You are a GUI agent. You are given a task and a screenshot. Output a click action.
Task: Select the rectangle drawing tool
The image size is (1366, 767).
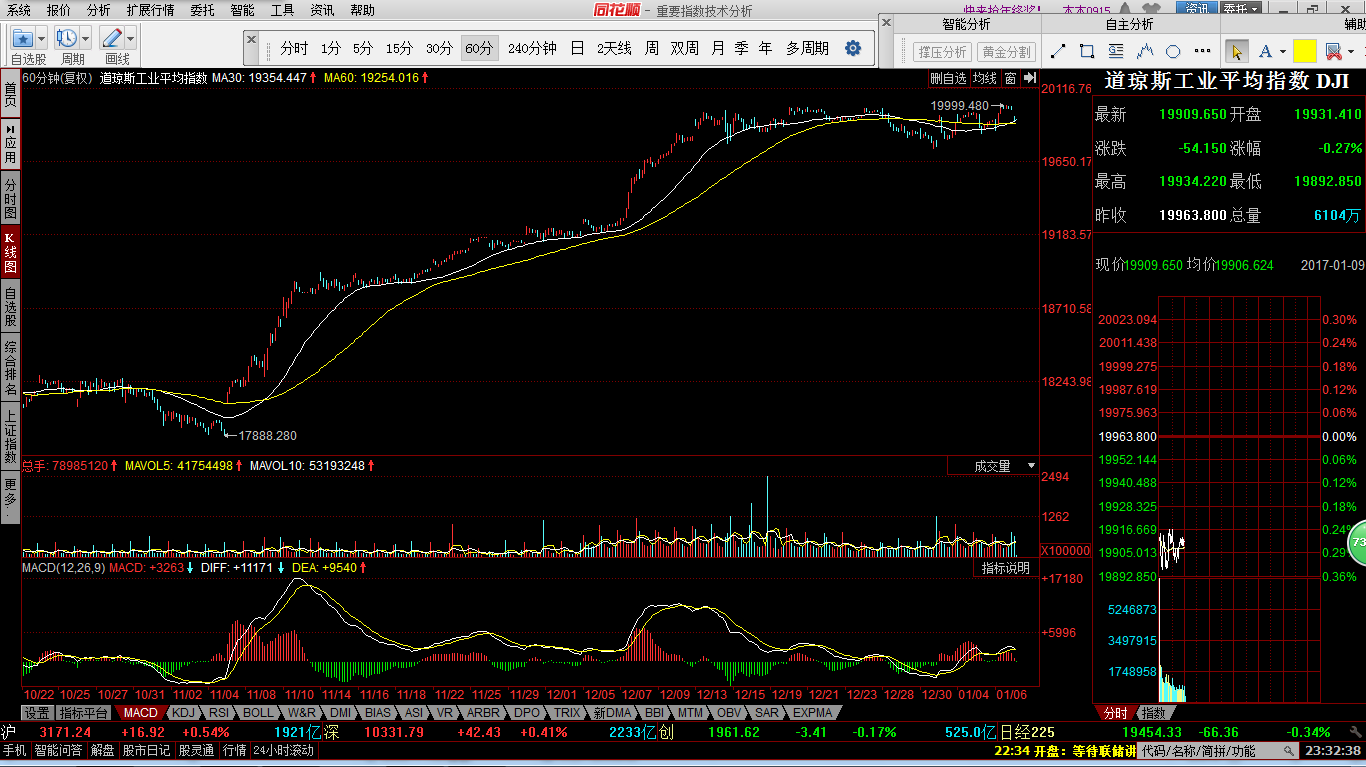(1087, 51)
